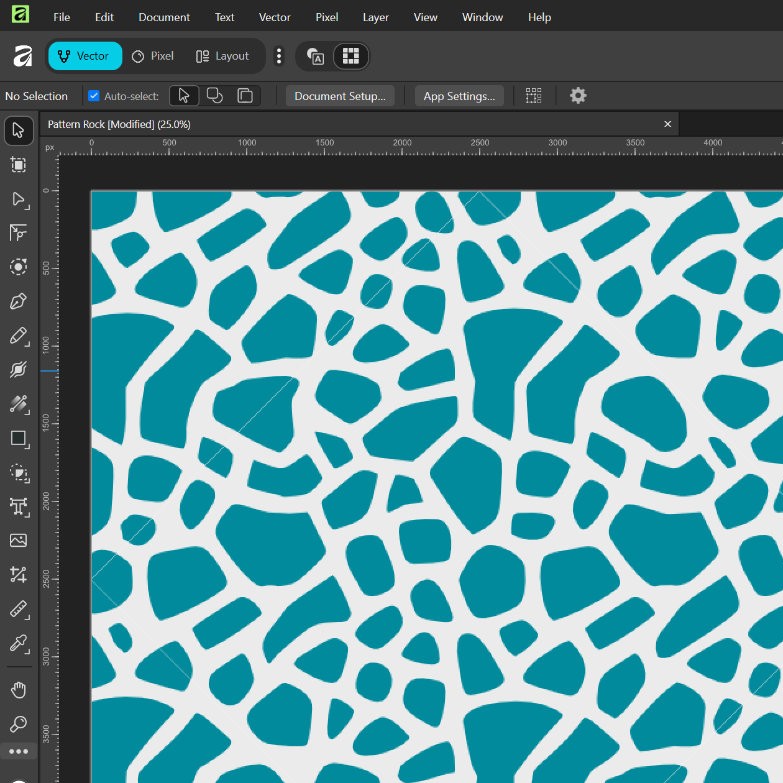The width and height of the screenshot is (783, 783).
Task: Open the Vector menu
Action: pyautogui.click(x=275, y=17)
